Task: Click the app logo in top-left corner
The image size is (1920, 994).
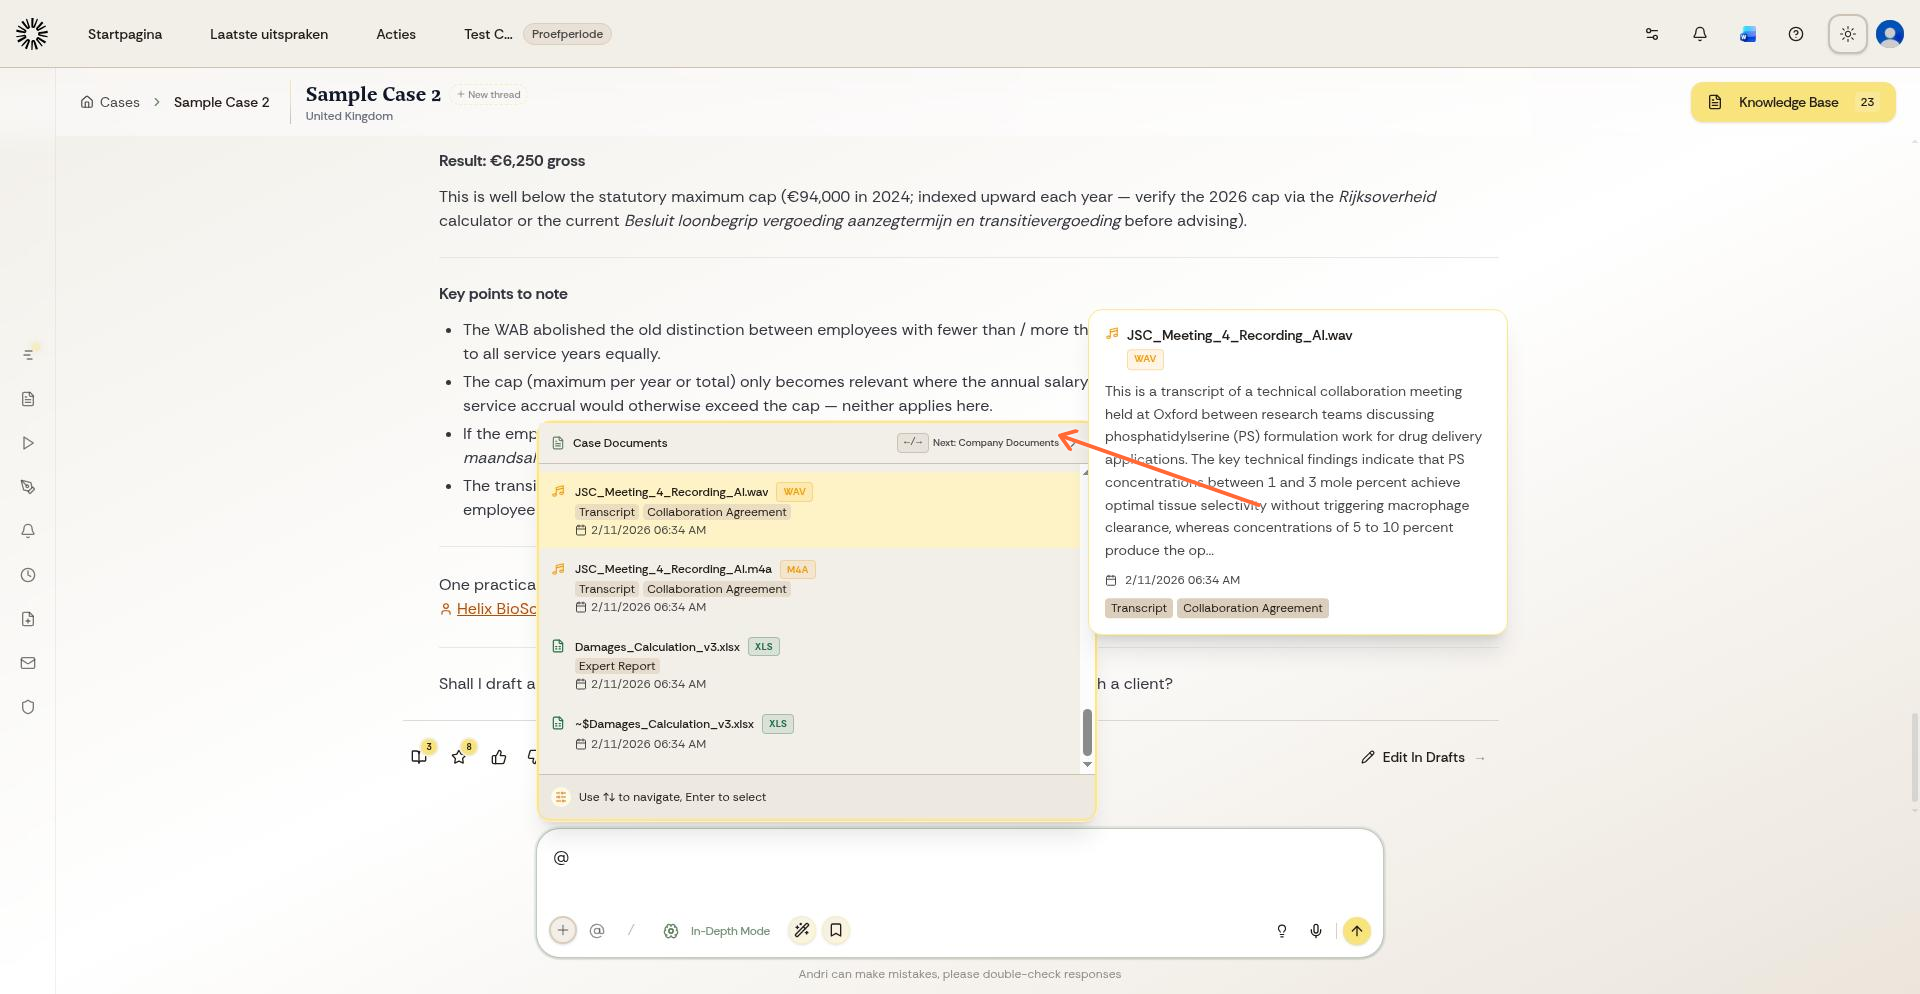Action: 32,34
